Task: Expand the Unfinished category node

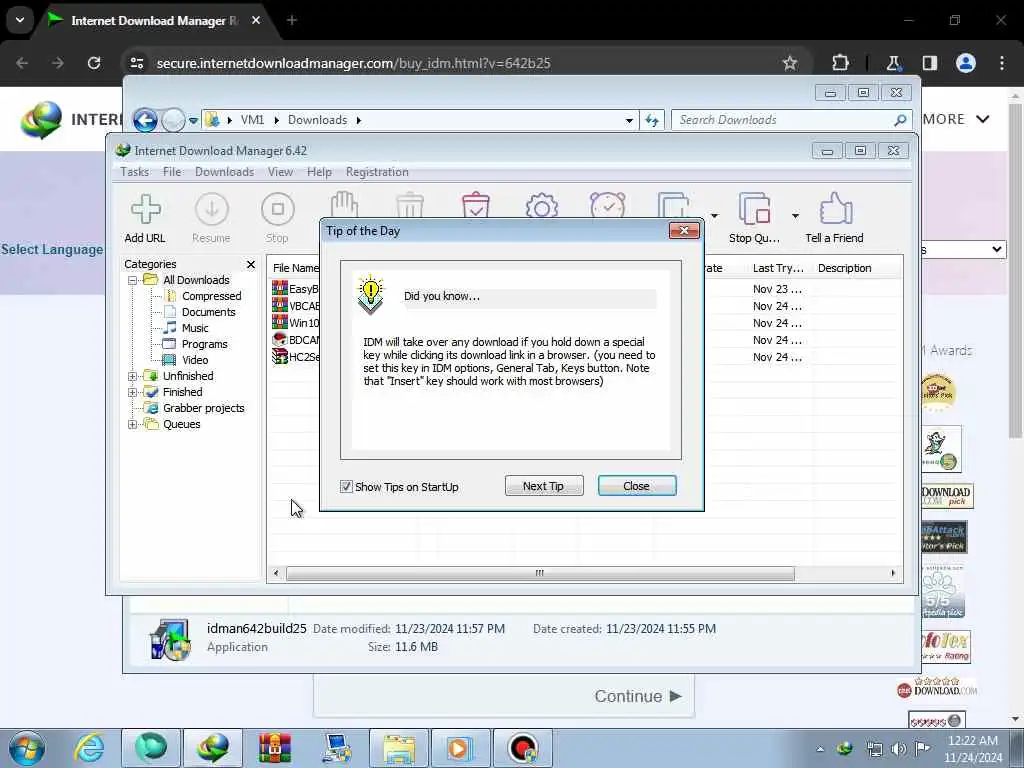Action: pyautogui.click(x=133, y=376)
